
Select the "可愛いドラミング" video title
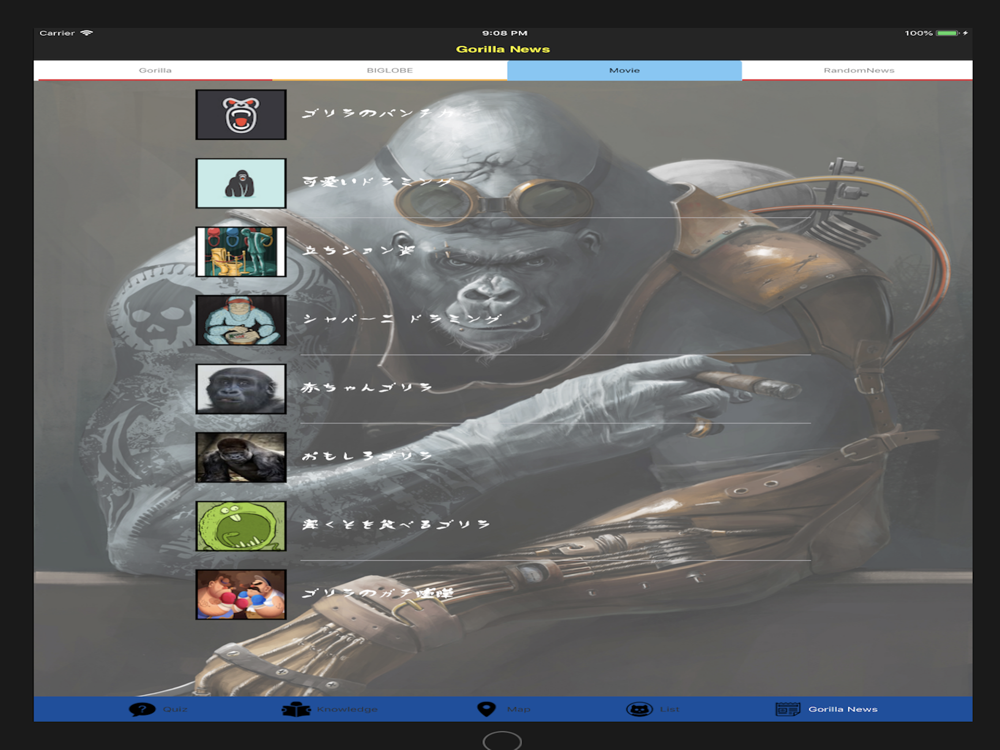[x=377, y=182]
